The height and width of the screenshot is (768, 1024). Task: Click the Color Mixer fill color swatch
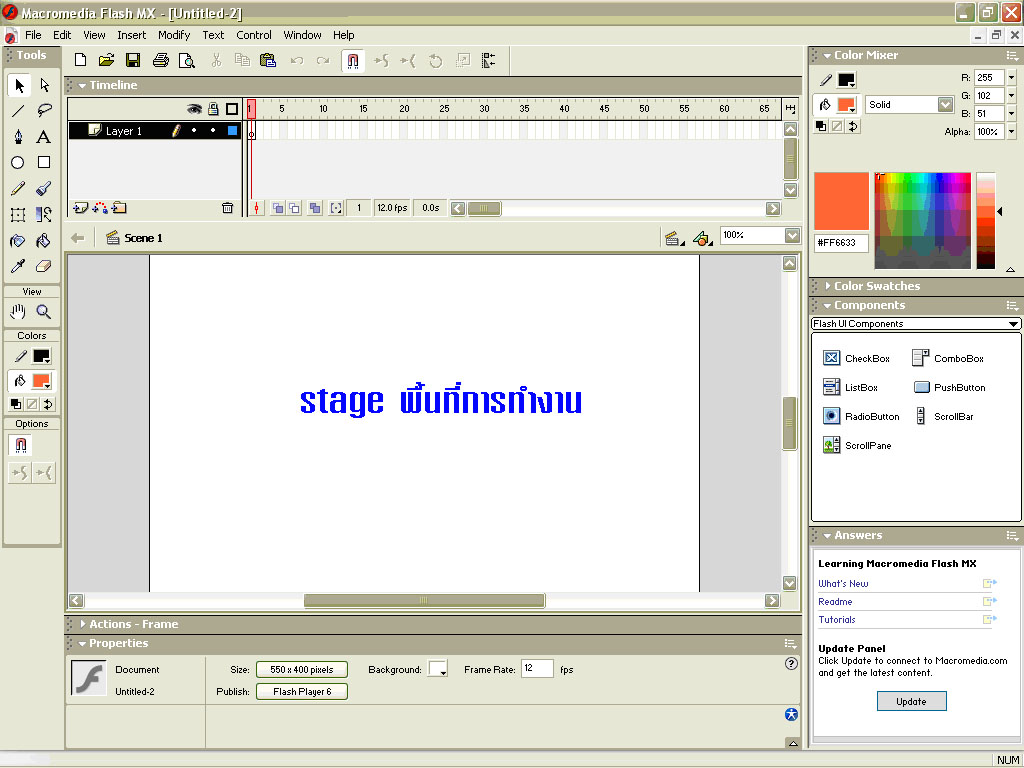coord(846,104)
